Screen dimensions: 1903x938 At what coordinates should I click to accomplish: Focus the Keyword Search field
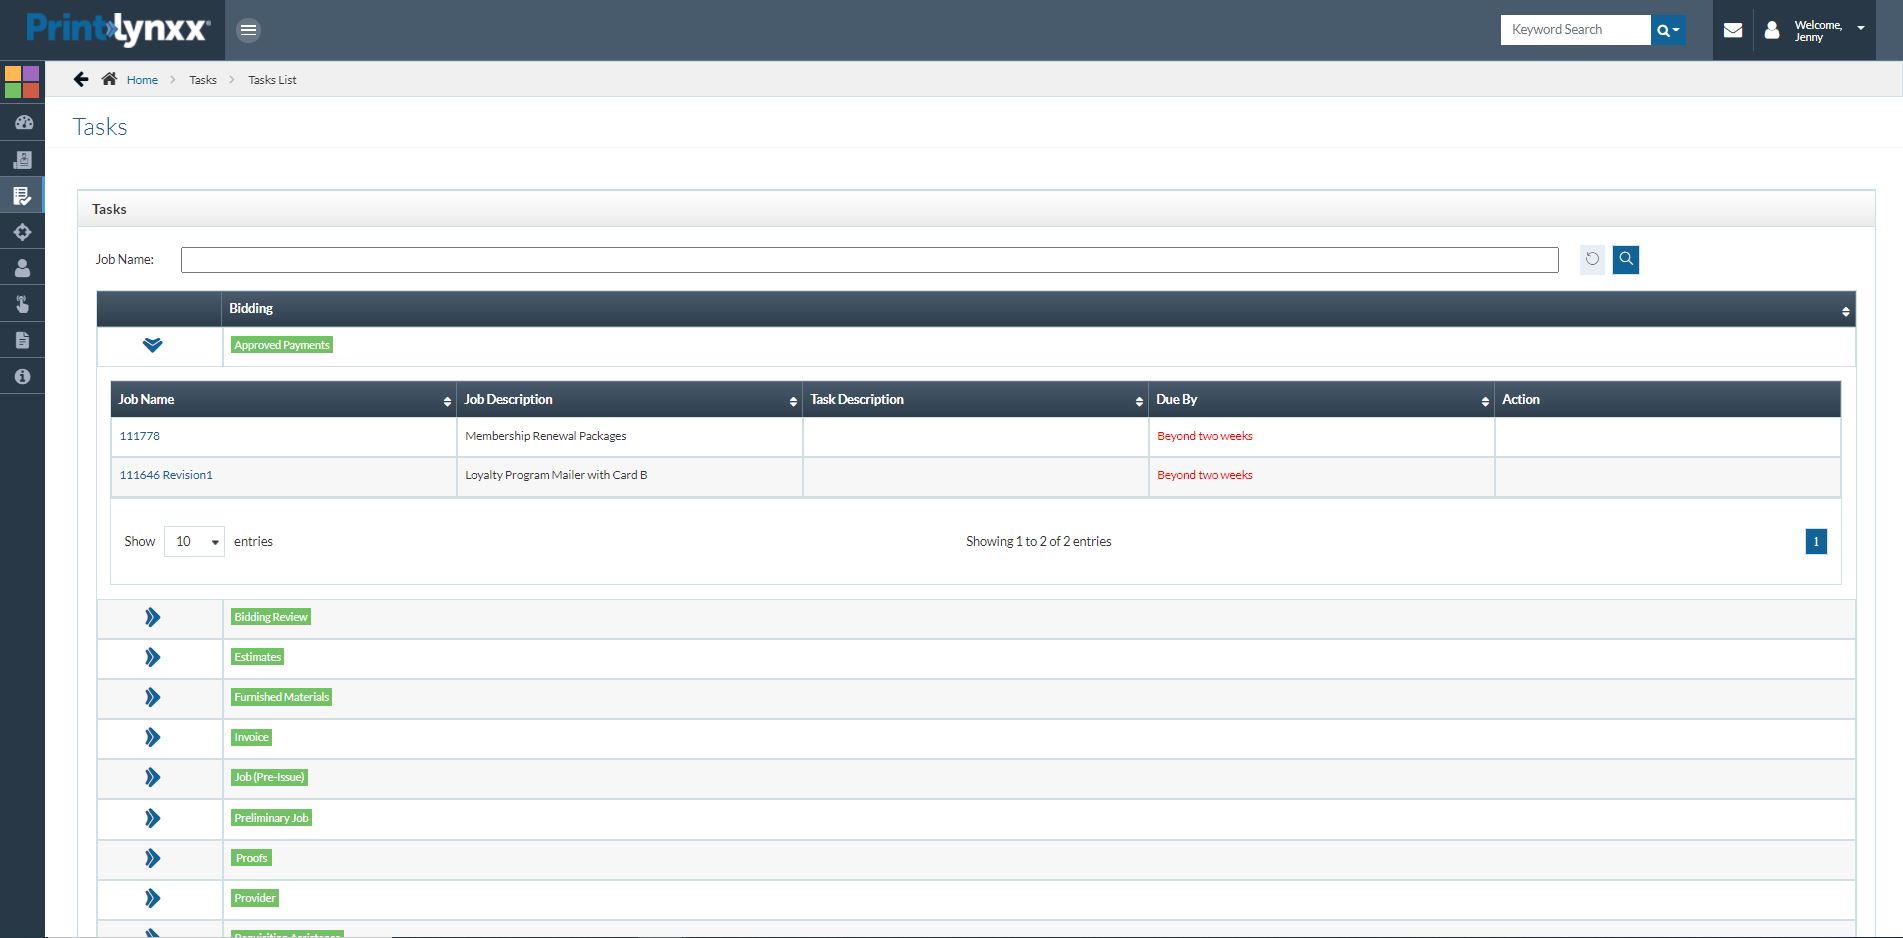pos(1575,30)
